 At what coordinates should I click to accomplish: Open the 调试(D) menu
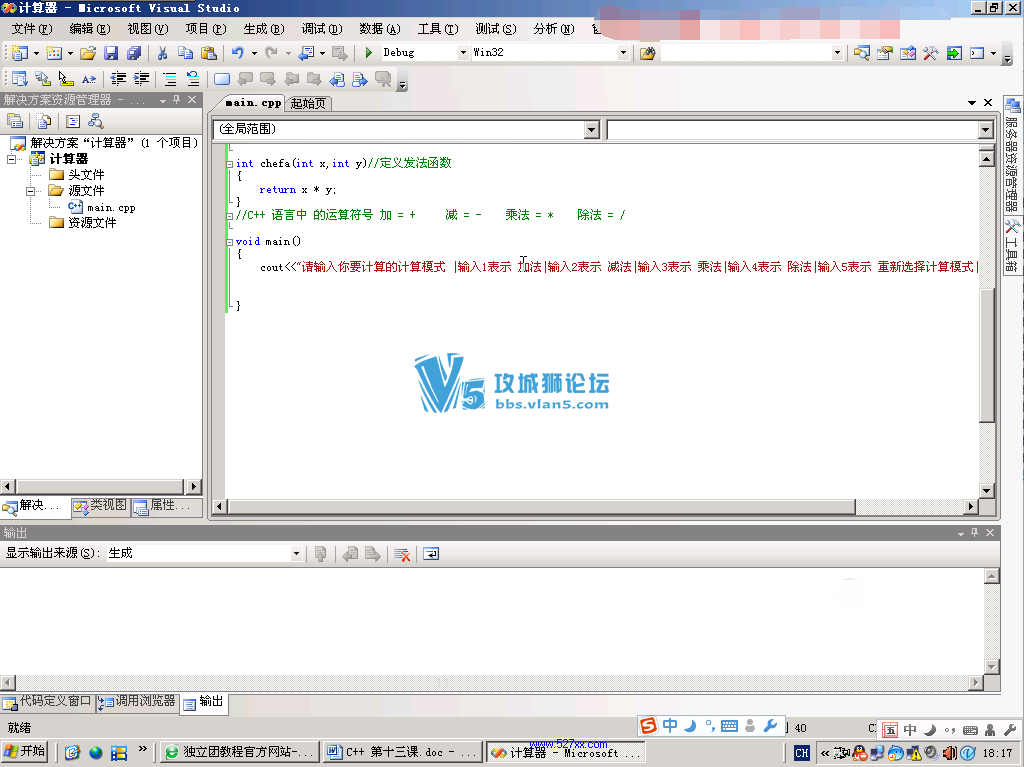322,29
